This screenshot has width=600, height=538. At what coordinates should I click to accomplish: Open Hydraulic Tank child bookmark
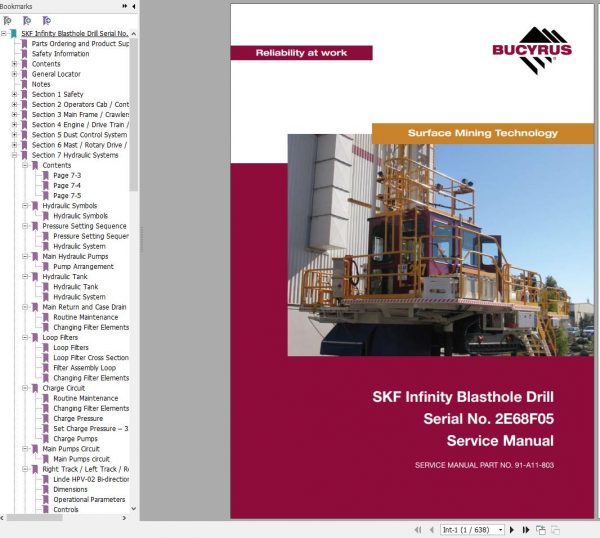[76, 287]
